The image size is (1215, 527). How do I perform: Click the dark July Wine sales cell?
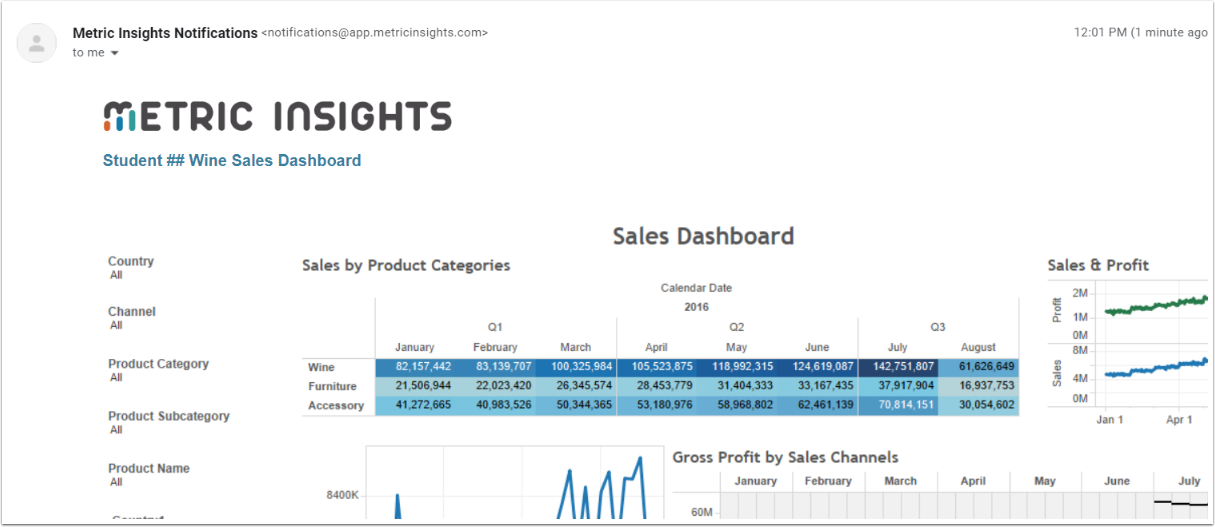(x=897, y=367)
